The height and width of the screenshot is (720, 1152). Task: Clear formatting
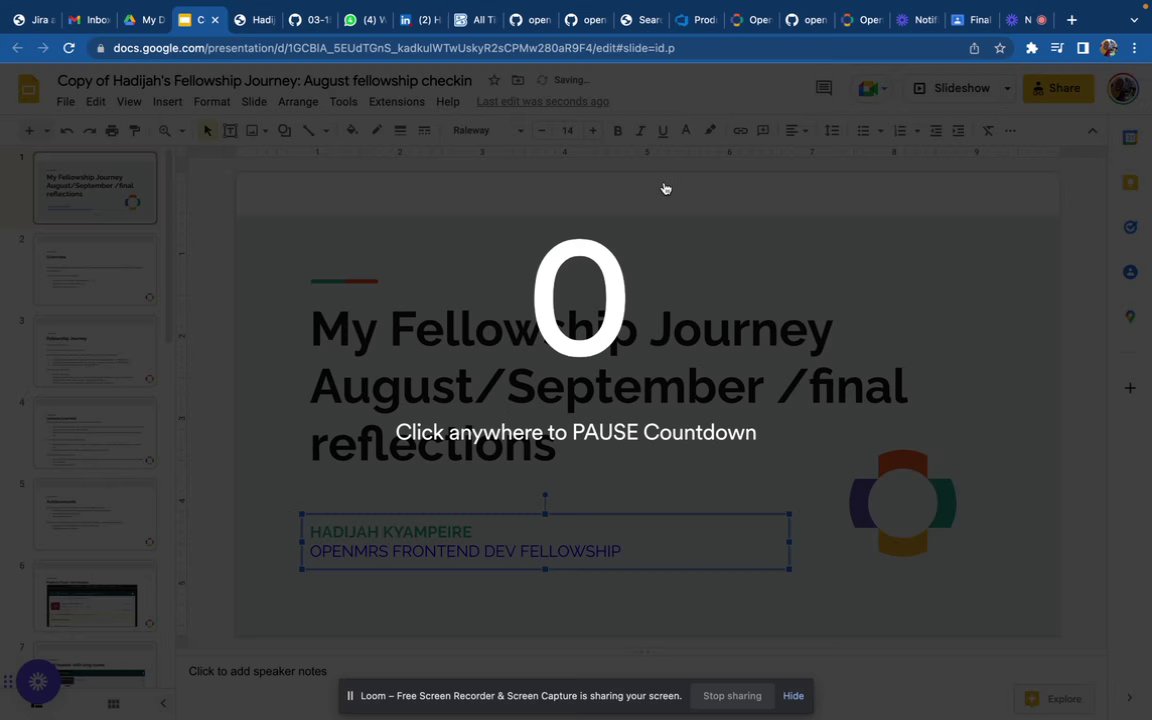click(x=988, y=131)
